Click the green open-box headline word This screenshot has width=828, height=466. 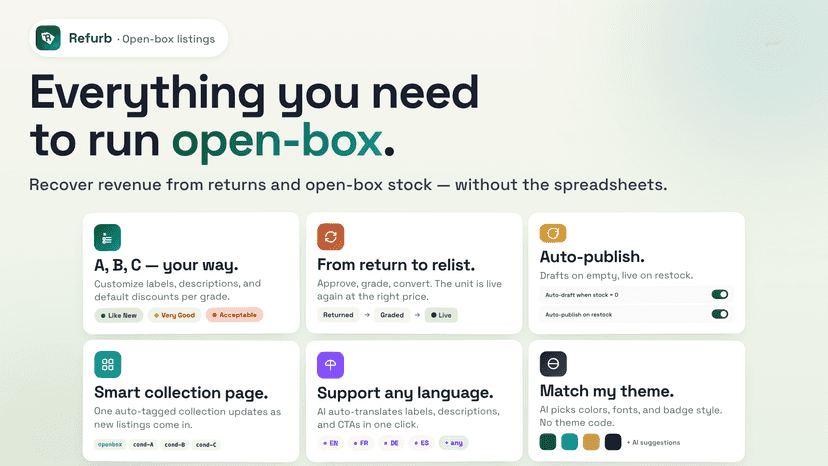[277, 141]
